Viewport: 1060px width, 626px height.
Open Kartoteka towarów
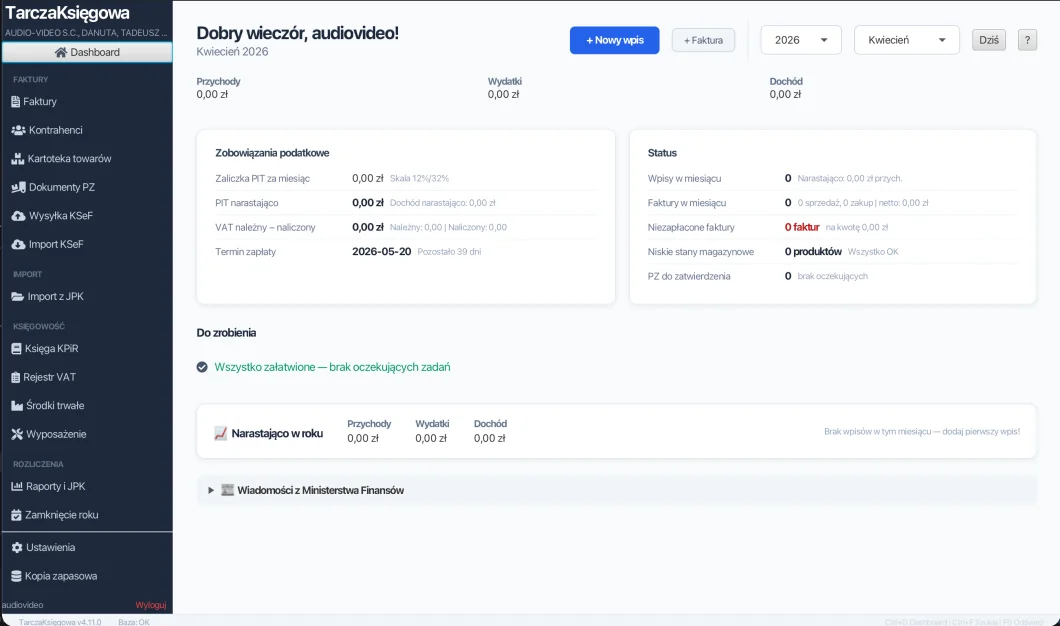point(68,158)
